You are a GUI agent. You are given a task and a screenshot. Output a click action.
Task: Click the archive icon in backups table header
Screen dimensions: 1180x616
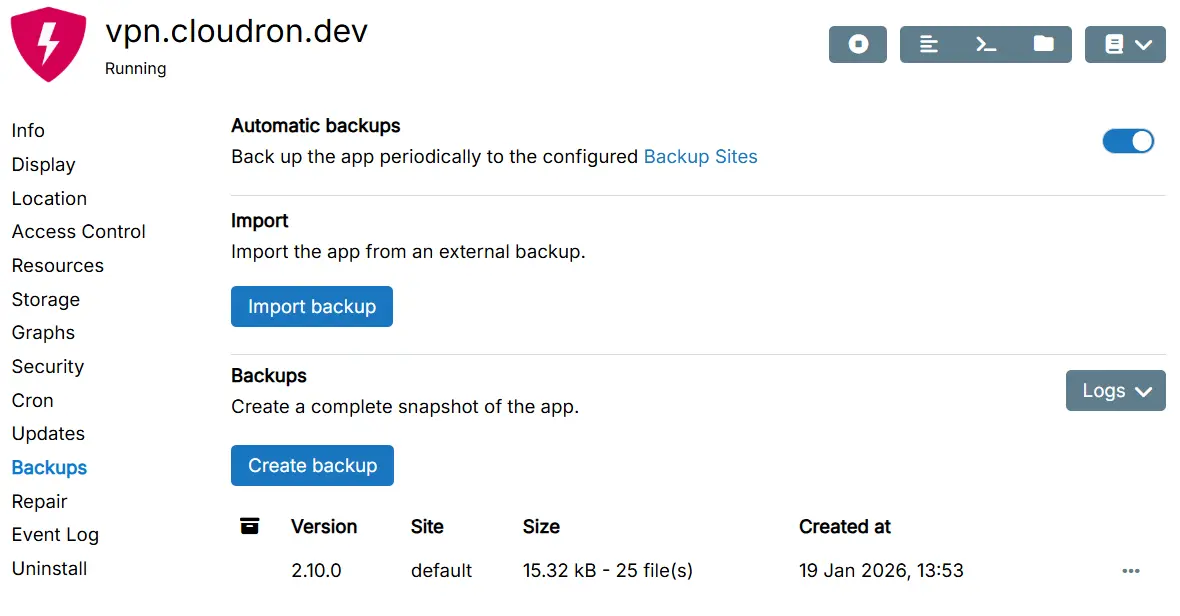pos(250,526)
